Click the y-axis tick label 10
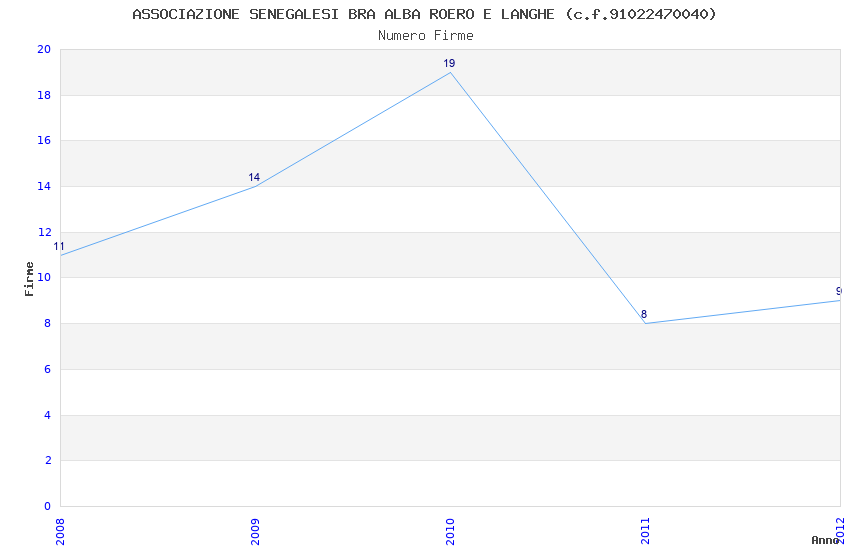This screenshot has height=550, width=850. tap(44, 277)
